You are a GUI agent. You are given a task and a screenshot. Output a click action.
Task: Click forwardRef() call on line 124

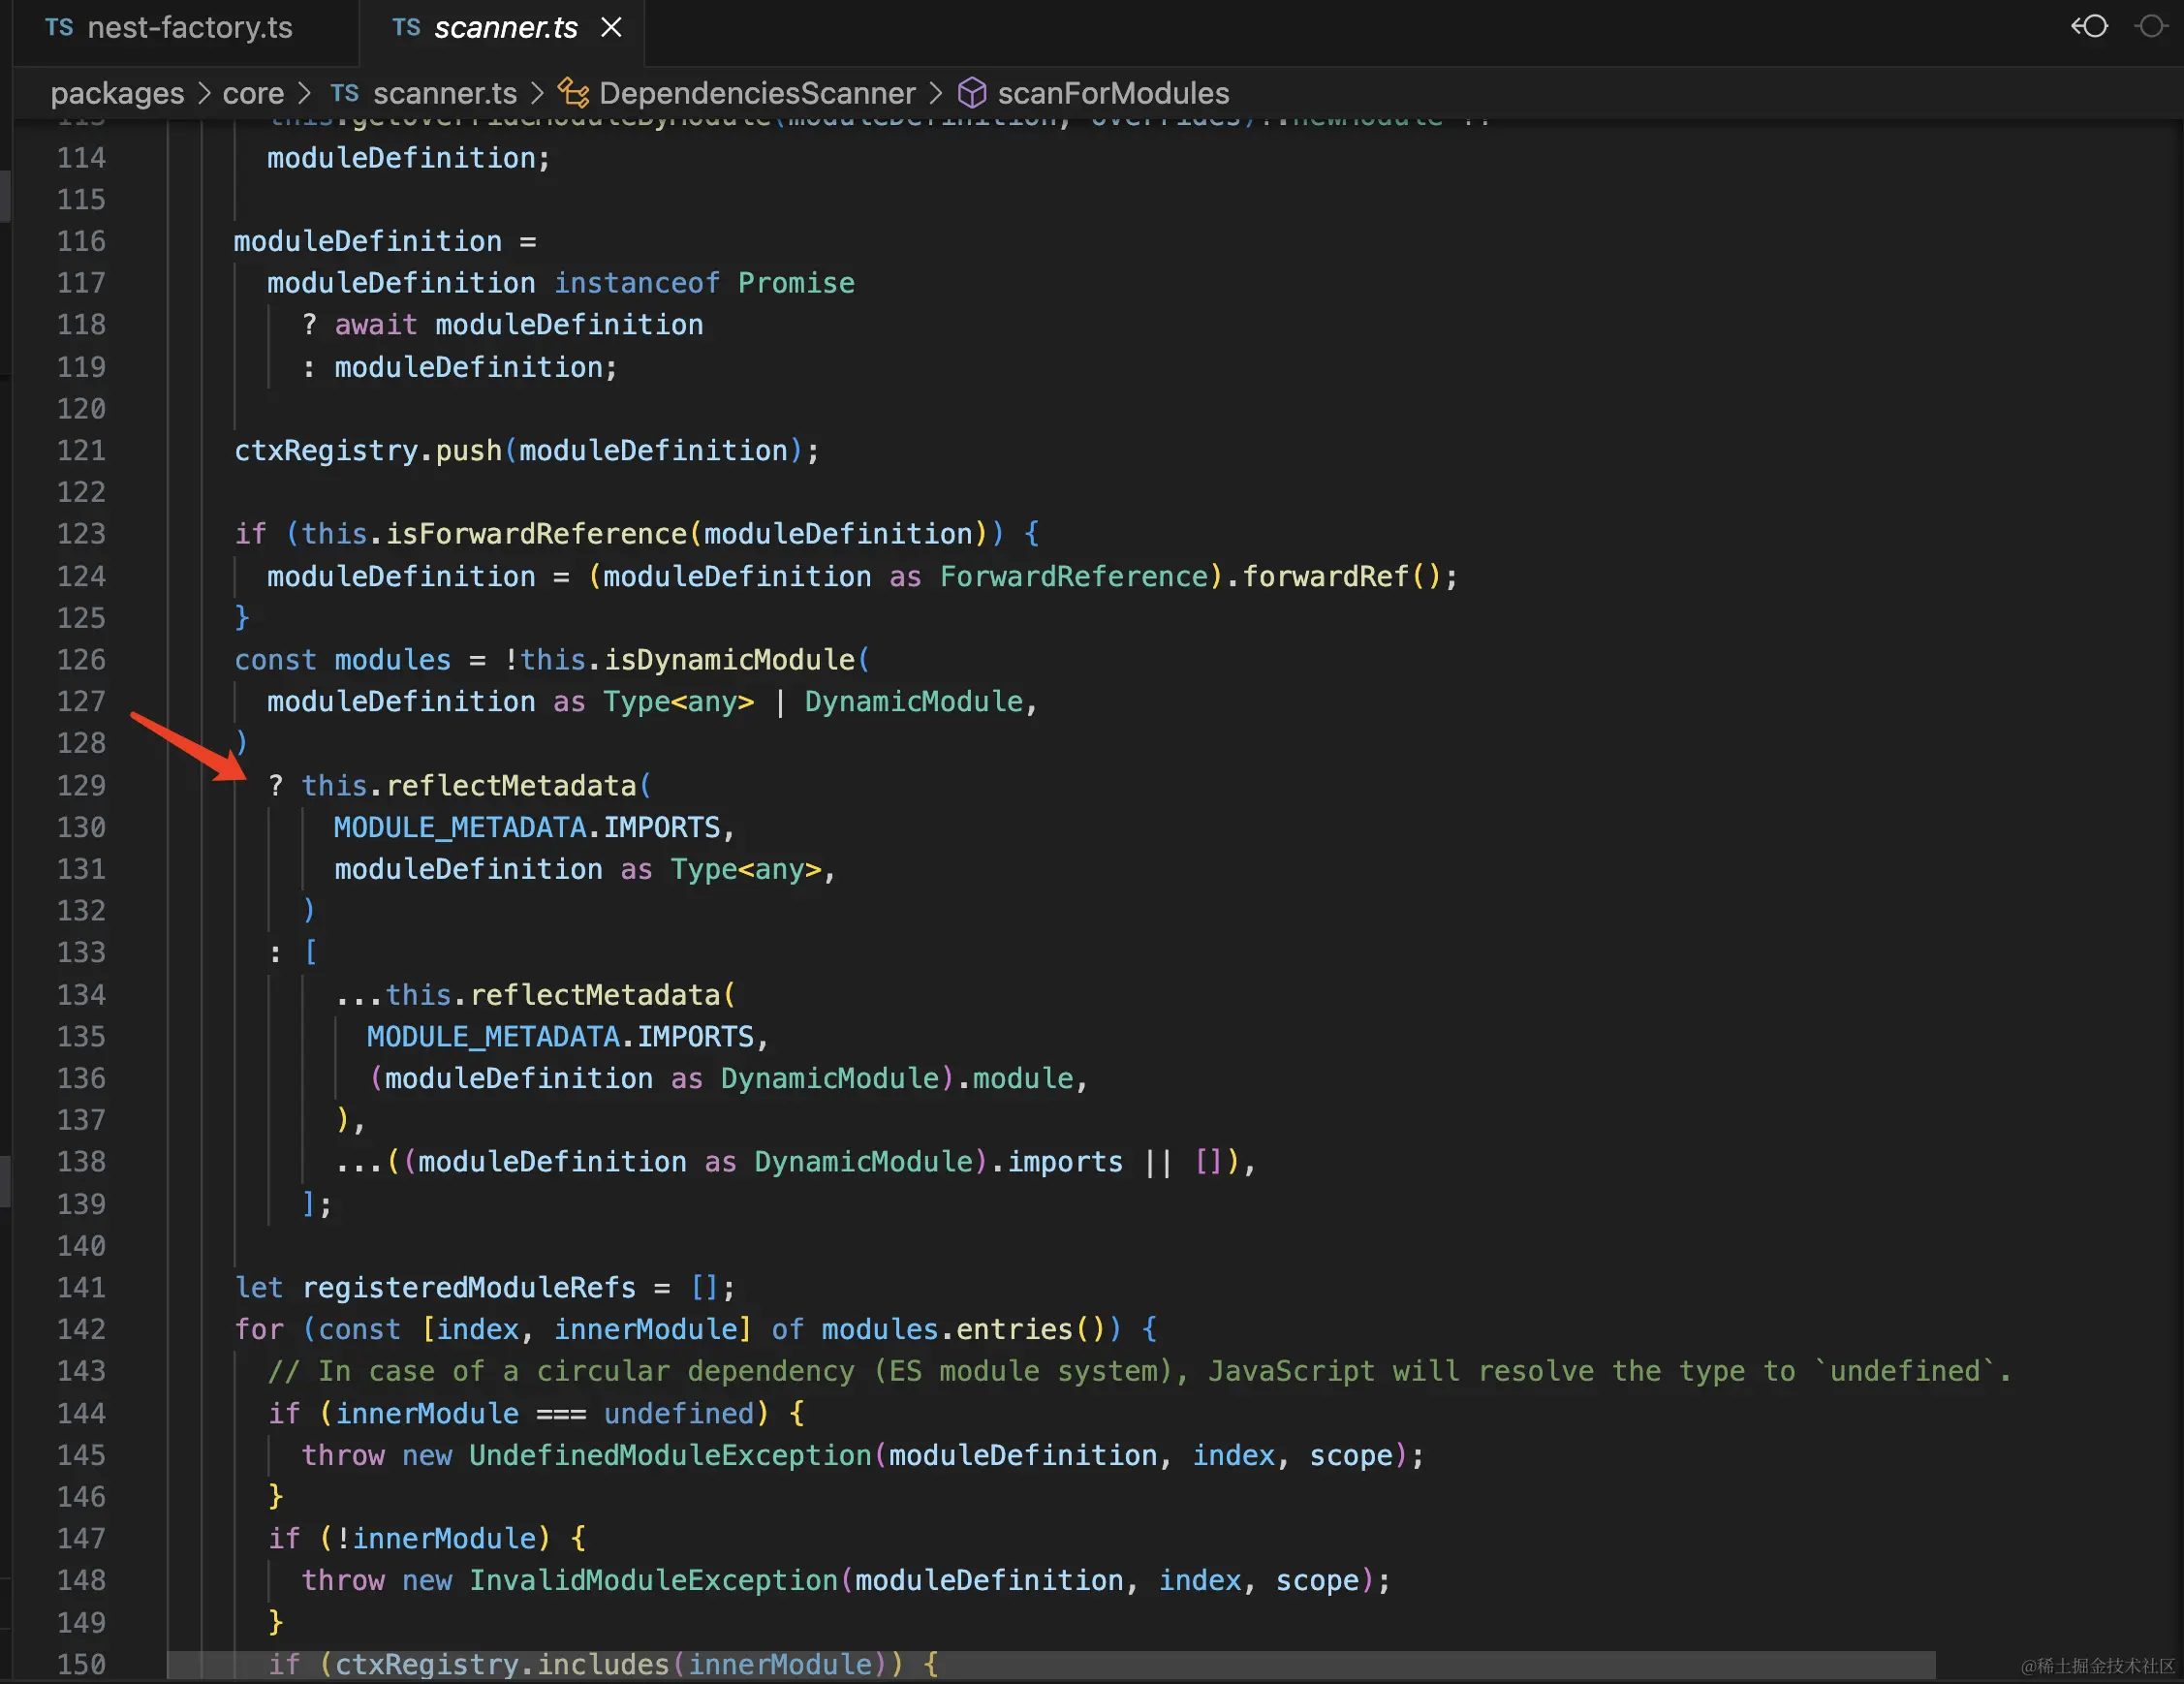tap(1342, 576)
